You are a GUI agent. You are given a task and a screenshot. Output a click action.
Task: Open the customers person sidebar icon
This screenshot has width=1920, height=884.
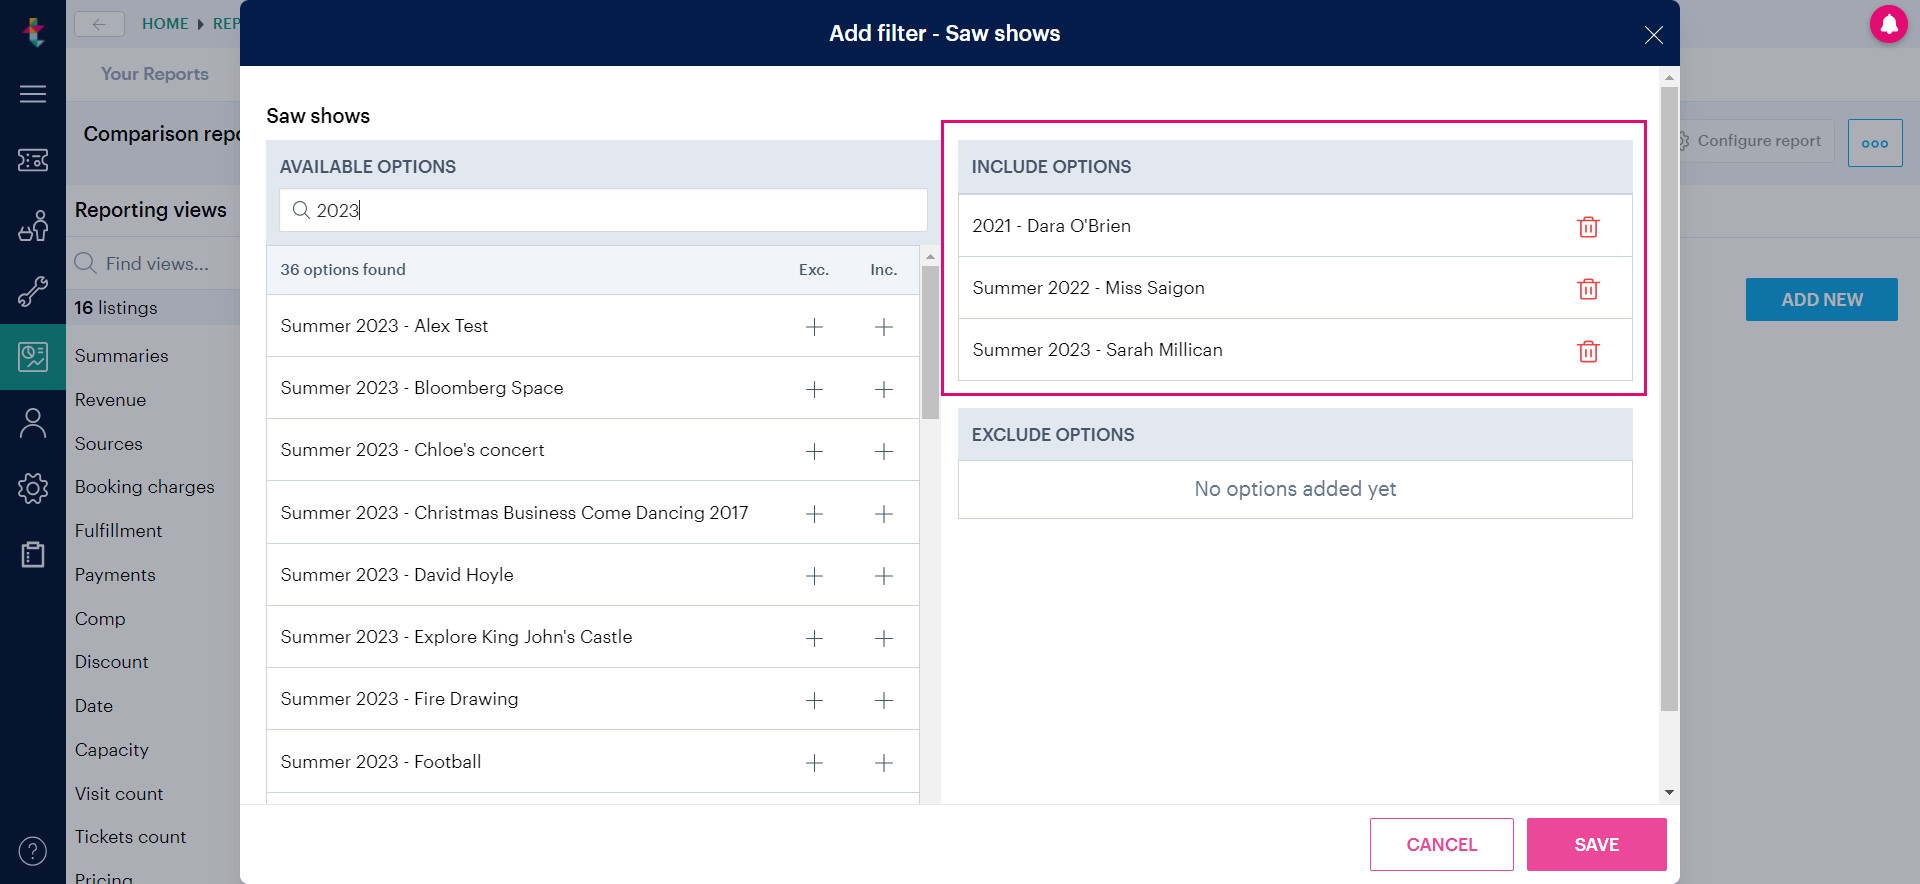pos(33,423)
